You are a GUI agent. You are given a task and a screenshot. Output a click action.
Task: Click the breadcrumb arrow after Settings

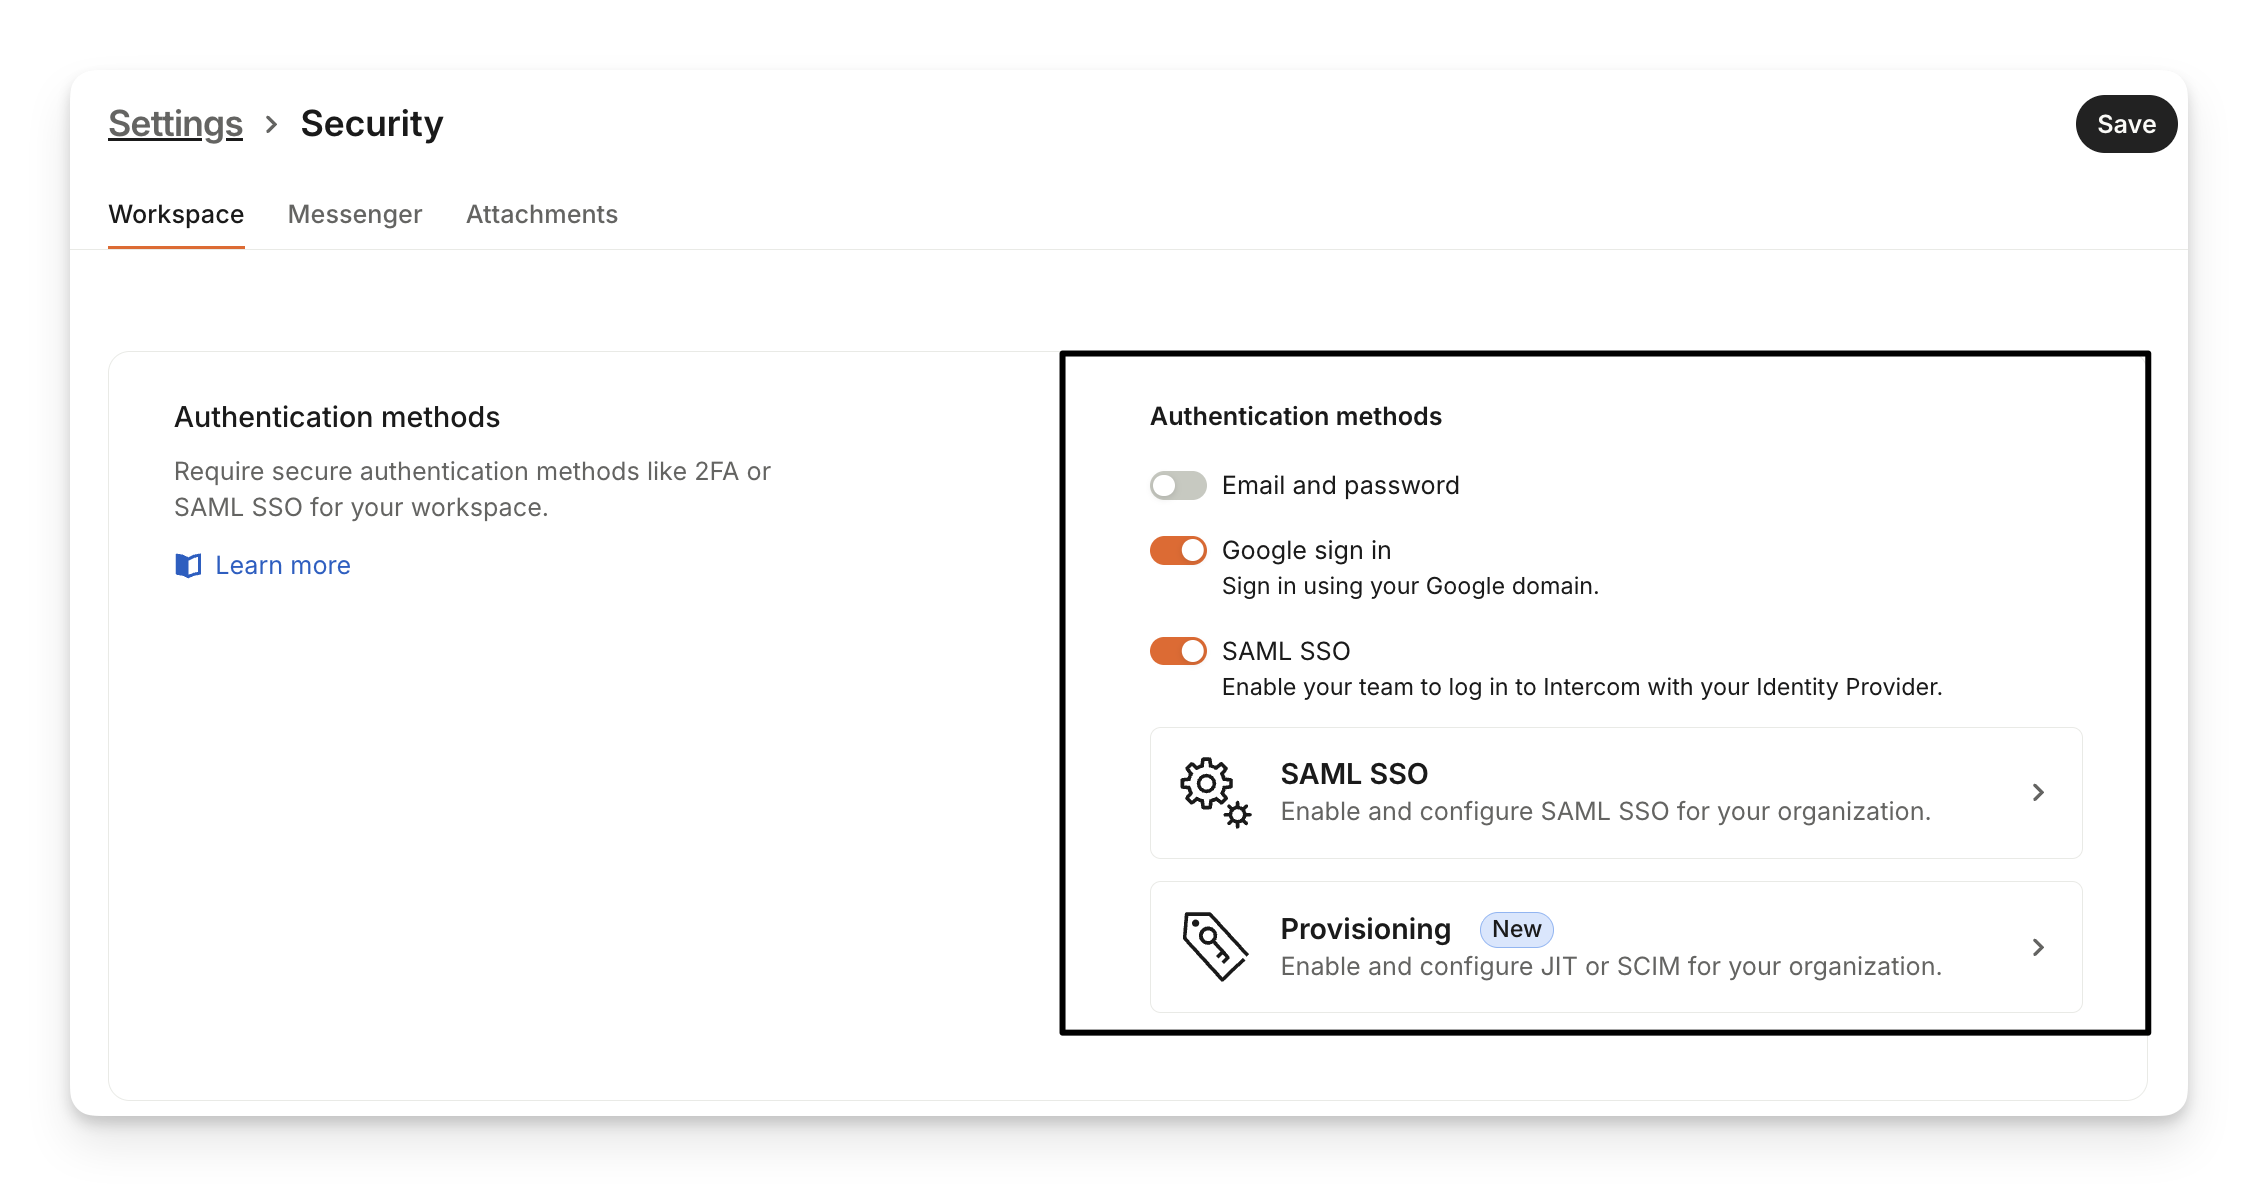click(271, 125)
